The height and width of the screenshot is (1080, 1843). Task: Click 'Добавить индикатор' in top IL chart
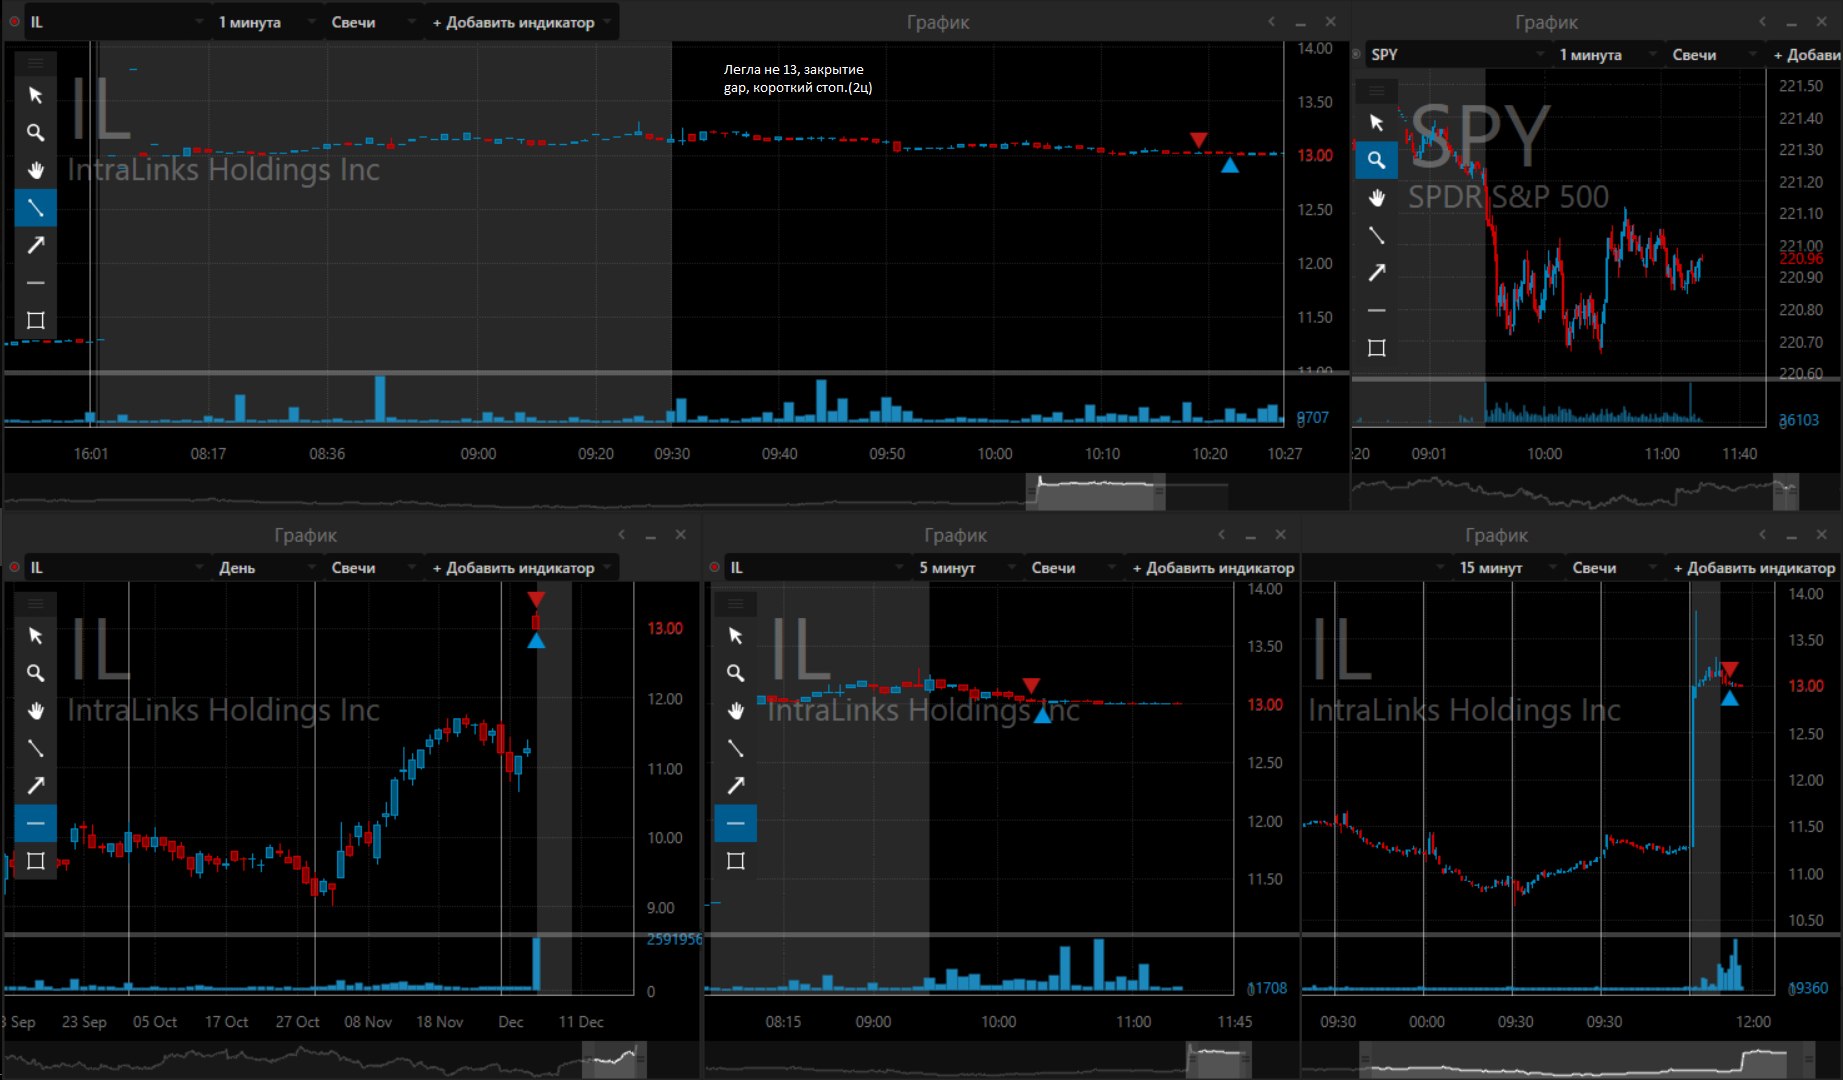pos(520,22)
